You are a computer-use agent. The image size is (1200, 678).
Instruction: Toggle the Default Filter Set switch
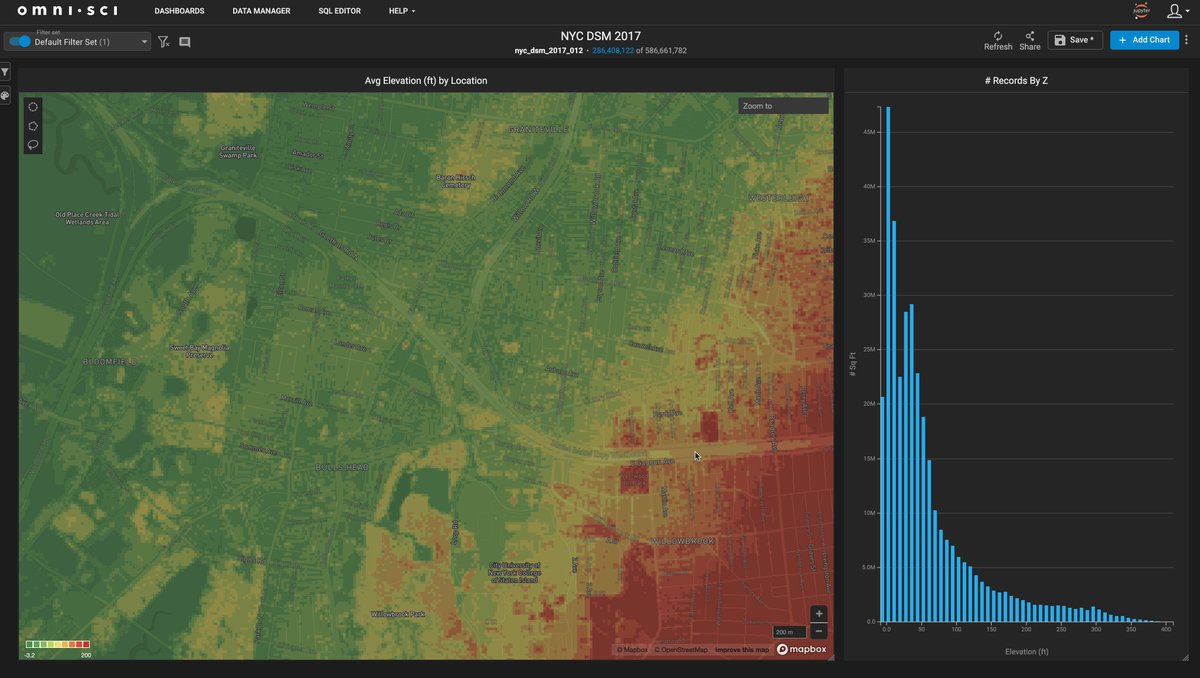[x=20, y=42]
